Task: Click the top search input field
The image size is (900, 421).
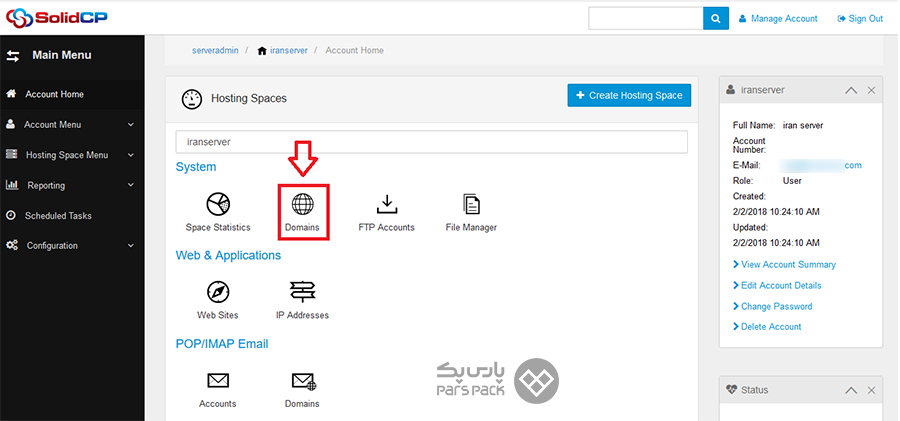Action: (x=645, y=18)
